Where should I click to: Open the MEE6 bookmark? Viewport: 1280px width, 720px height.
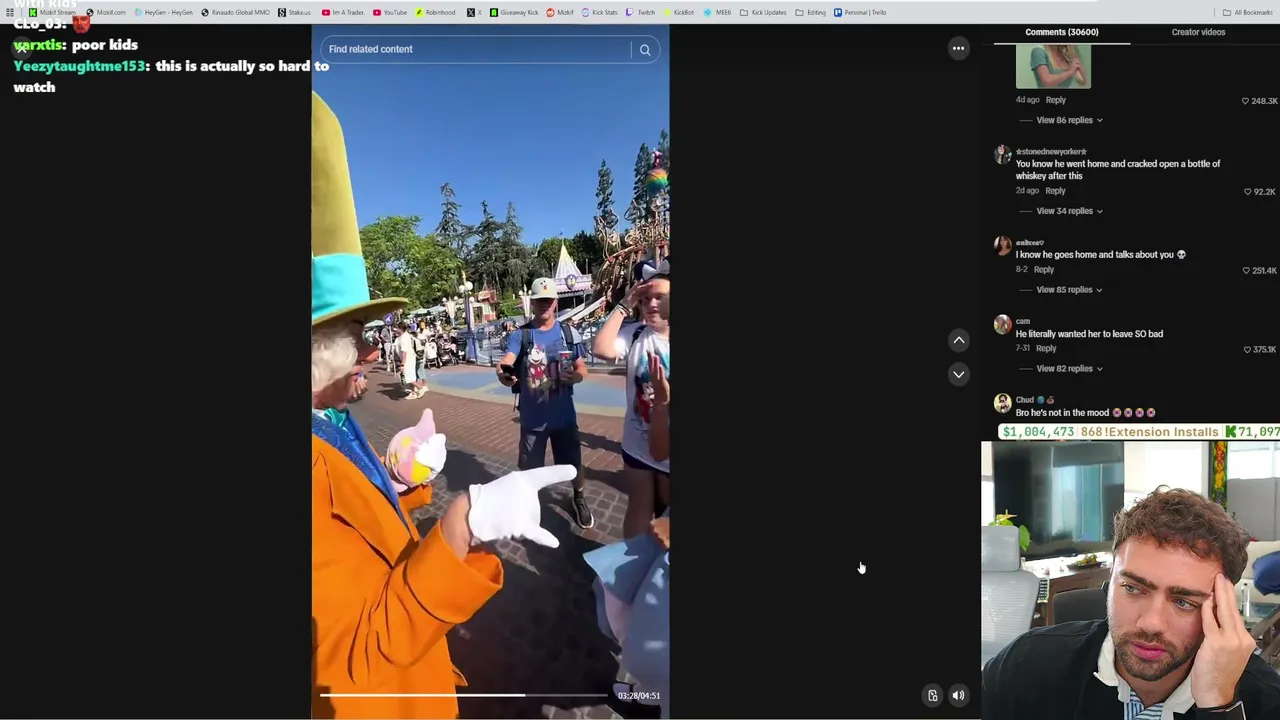pos(717,12)
